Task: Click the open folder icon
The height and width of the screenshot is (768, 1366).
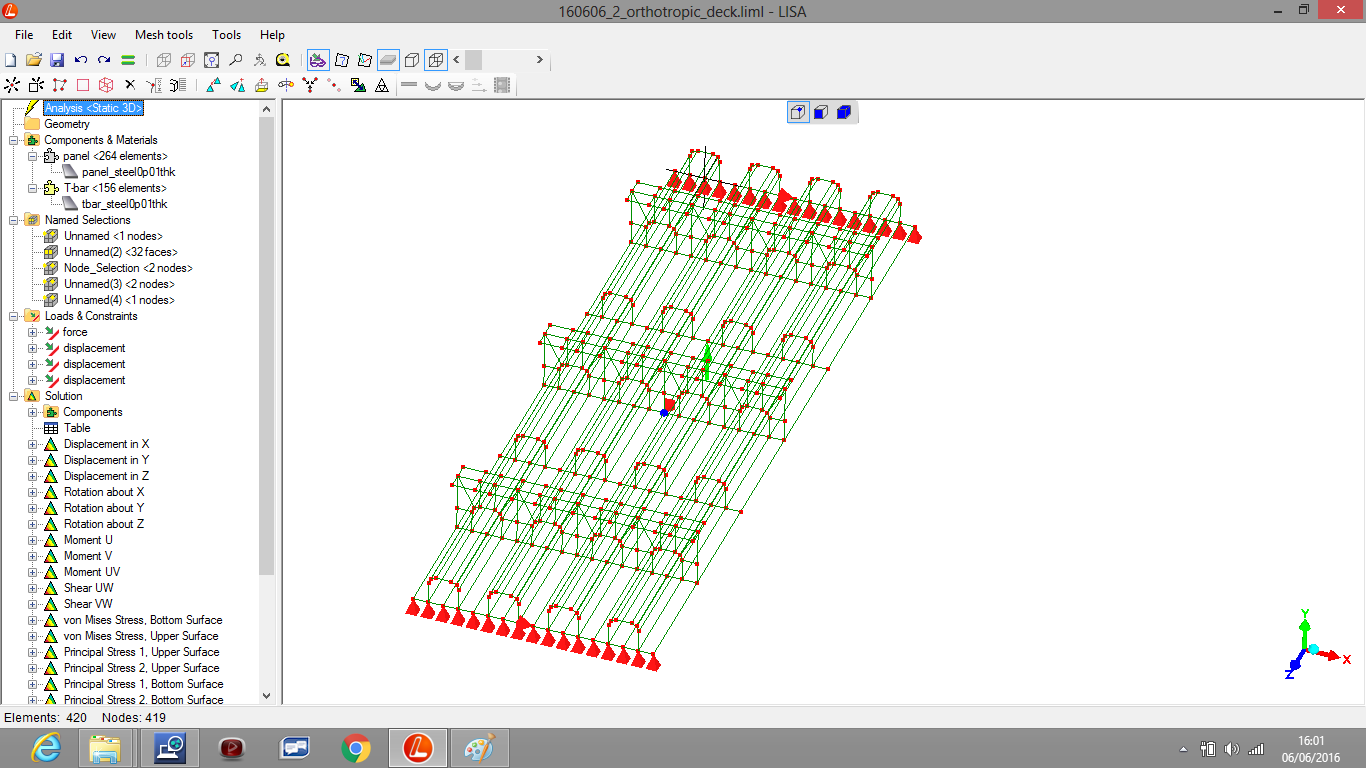Action: [34, 60]
